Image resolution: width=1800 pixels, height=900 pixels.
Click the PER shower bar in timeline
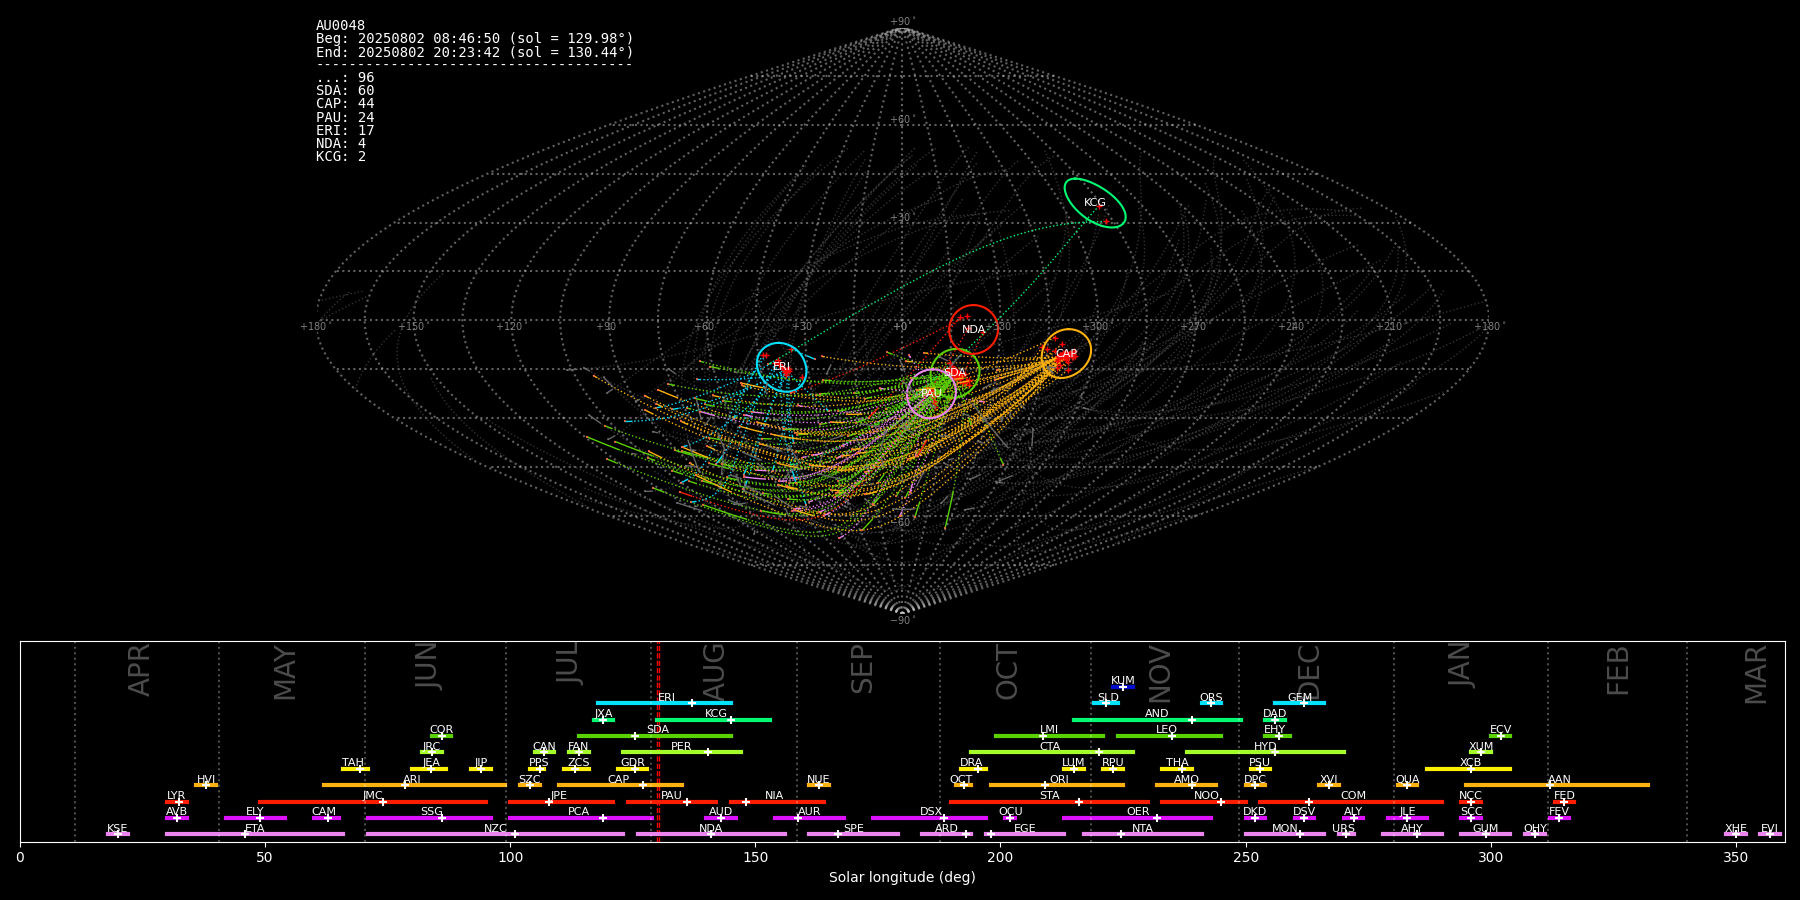pos(682,752)
